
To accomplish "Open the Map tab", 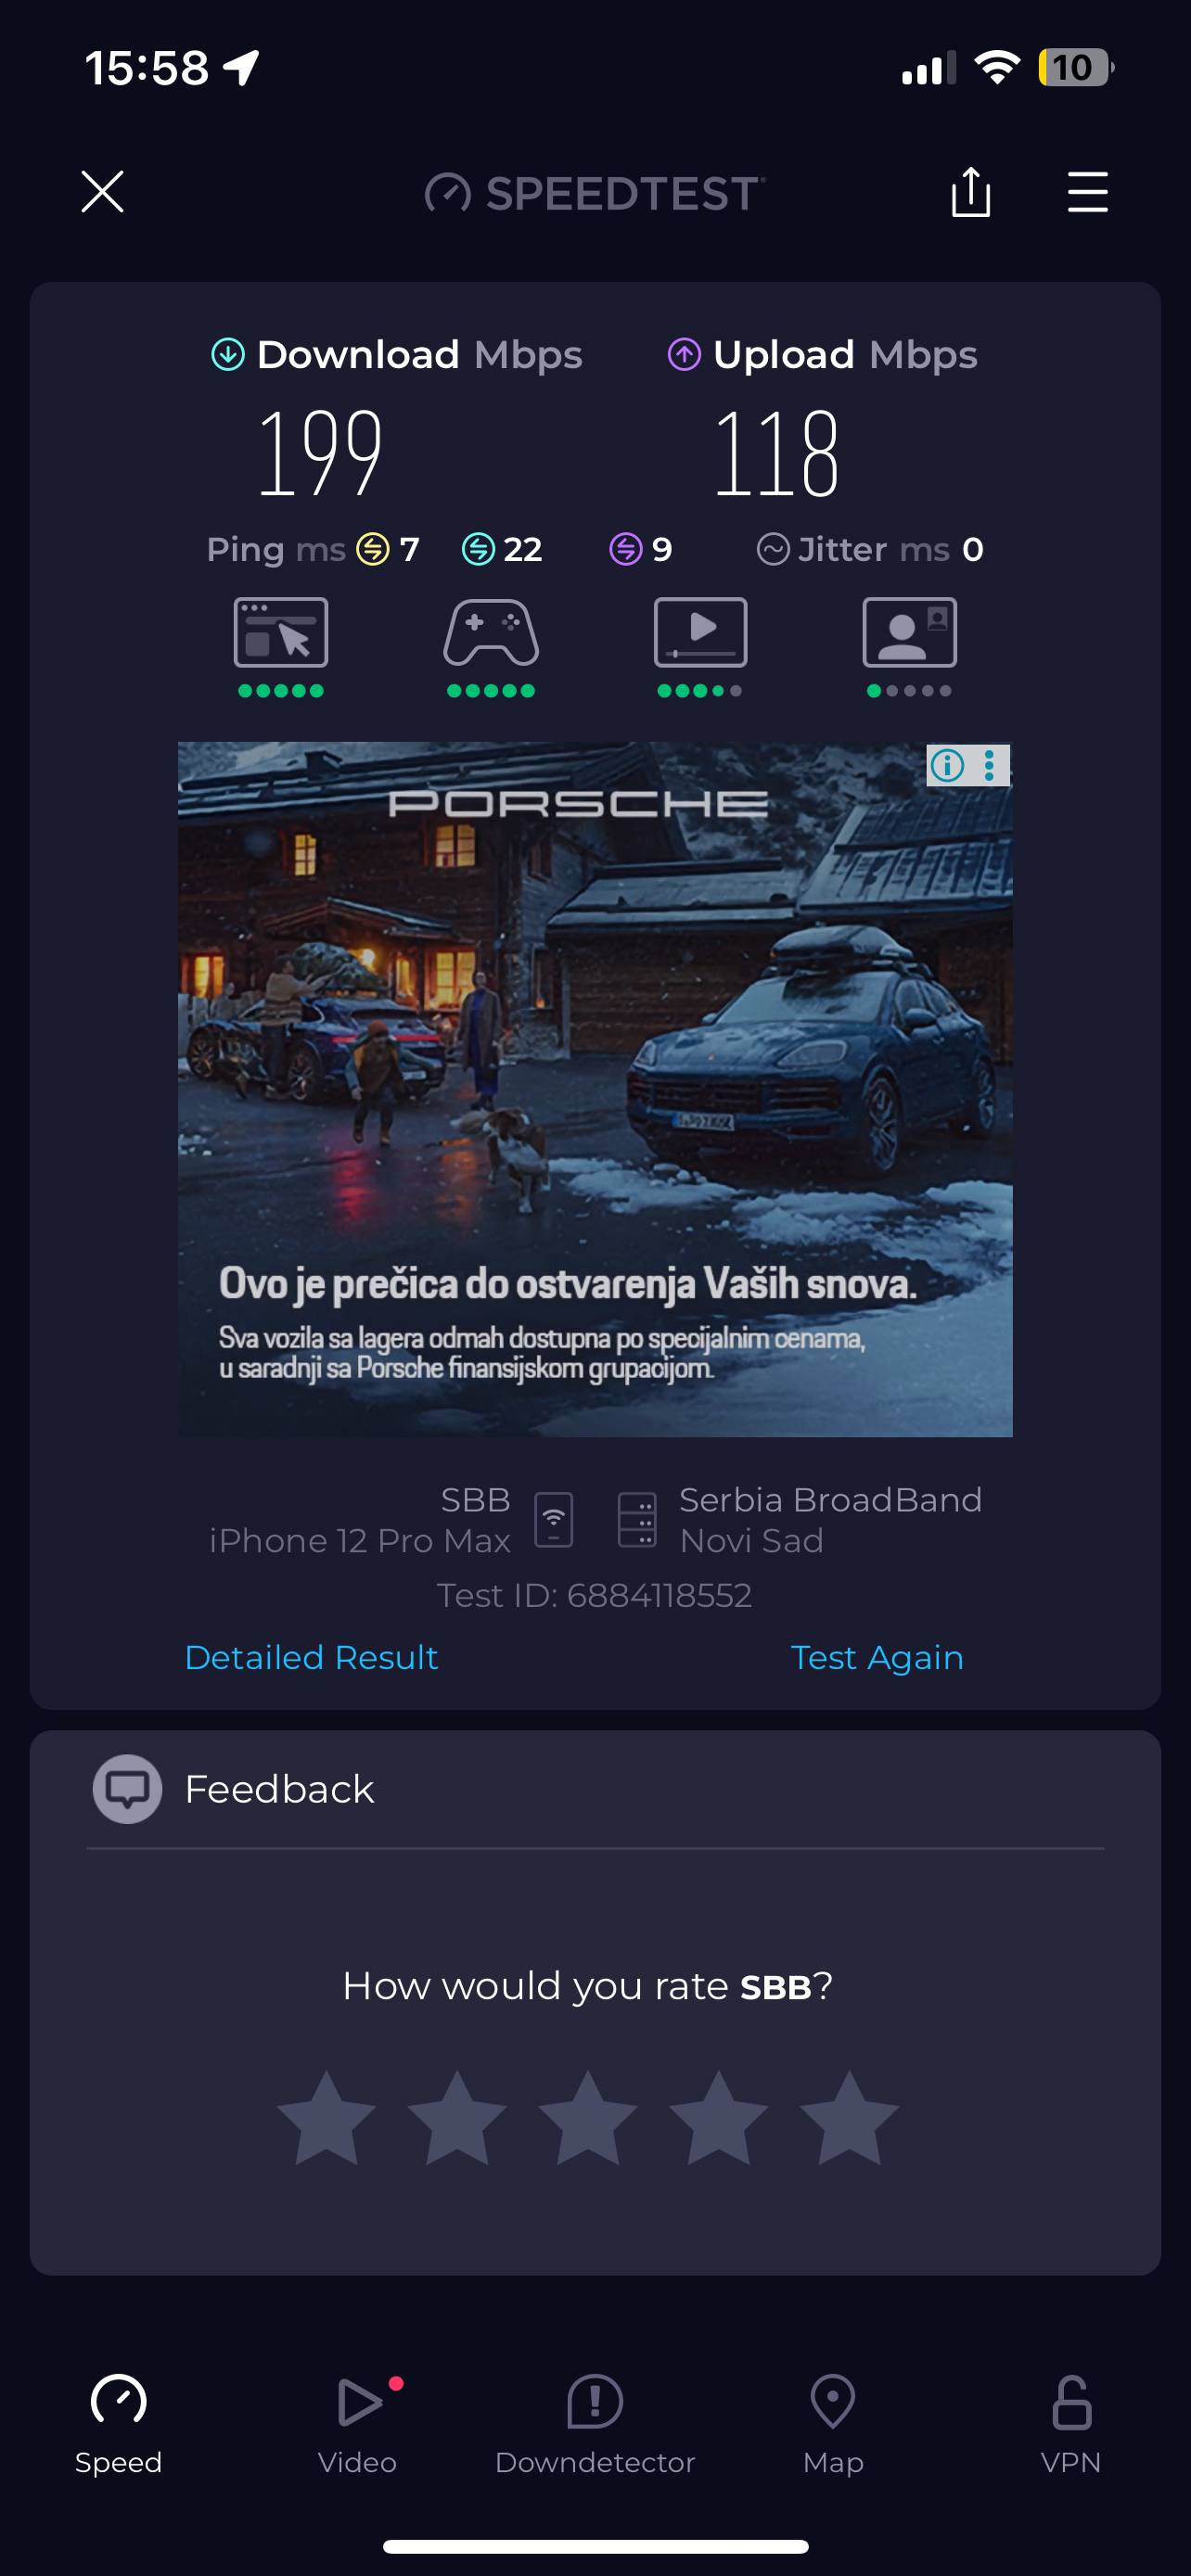I will point(833,2426).
